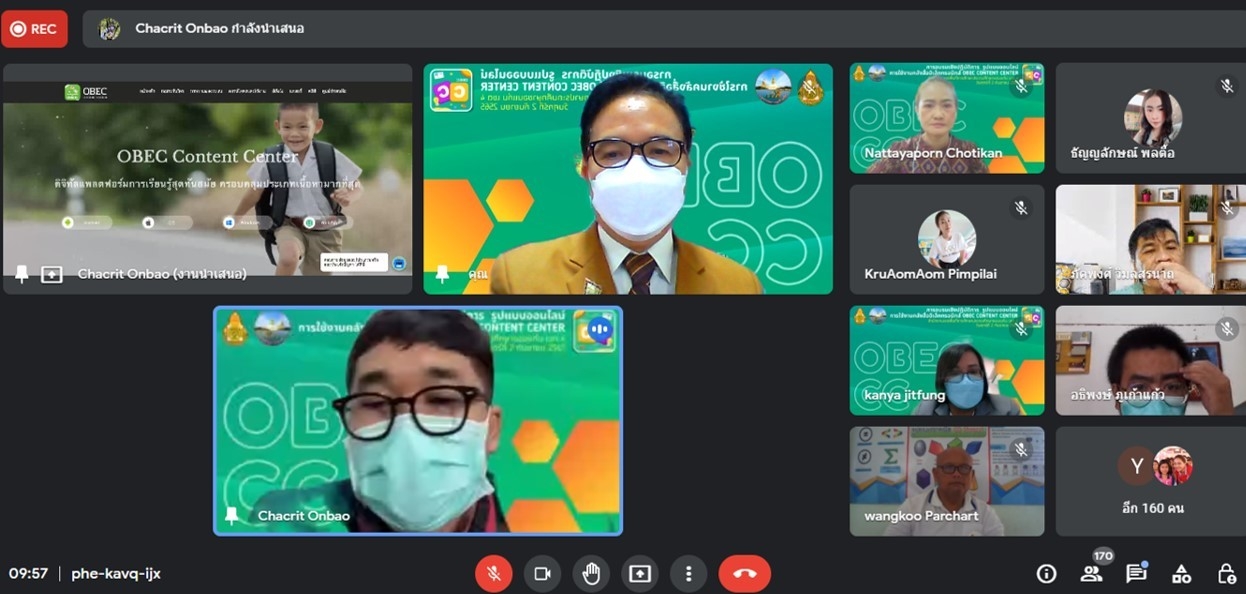Image resolution: width=1246 pixels, height=594 pixels.
Task: Click the pin icon on Chacrit Onbao's video
Action: (232, 515)
